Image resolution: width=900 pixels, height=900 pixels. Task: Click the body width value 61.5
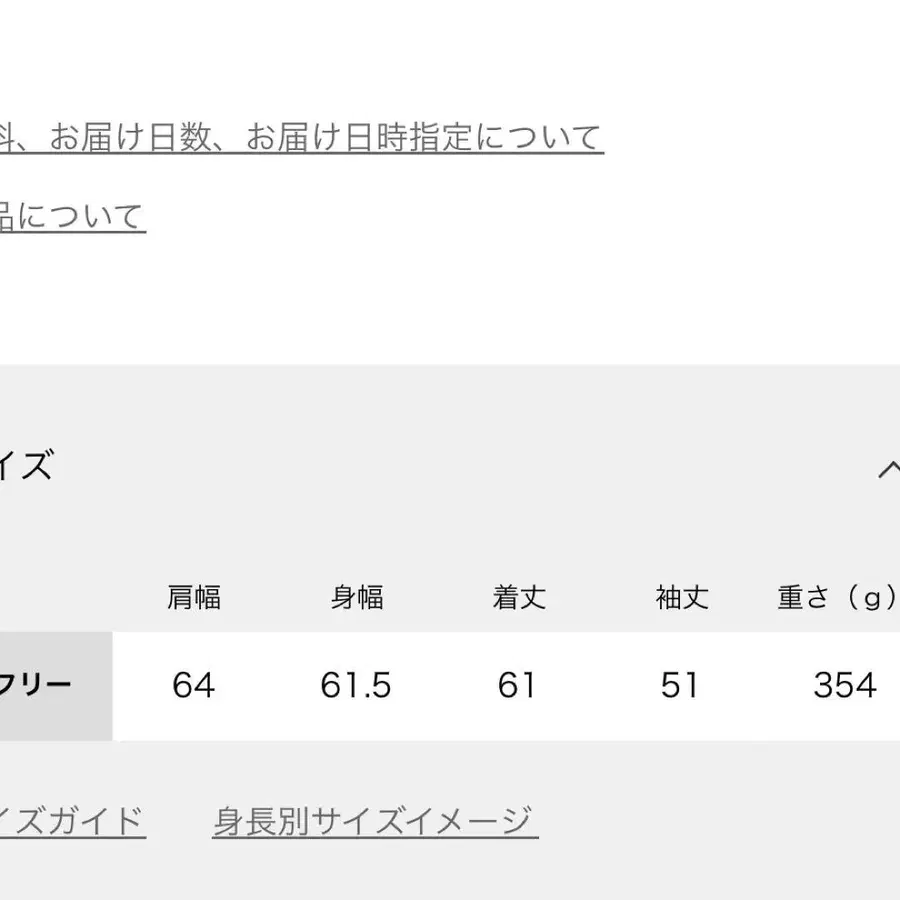(356, 686)
